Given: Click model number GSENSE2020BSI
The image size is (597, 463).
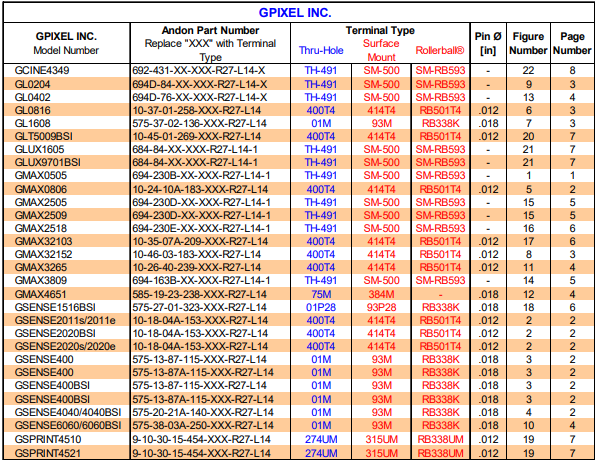Looking at the screenshot, I should (x=55, y=334).
